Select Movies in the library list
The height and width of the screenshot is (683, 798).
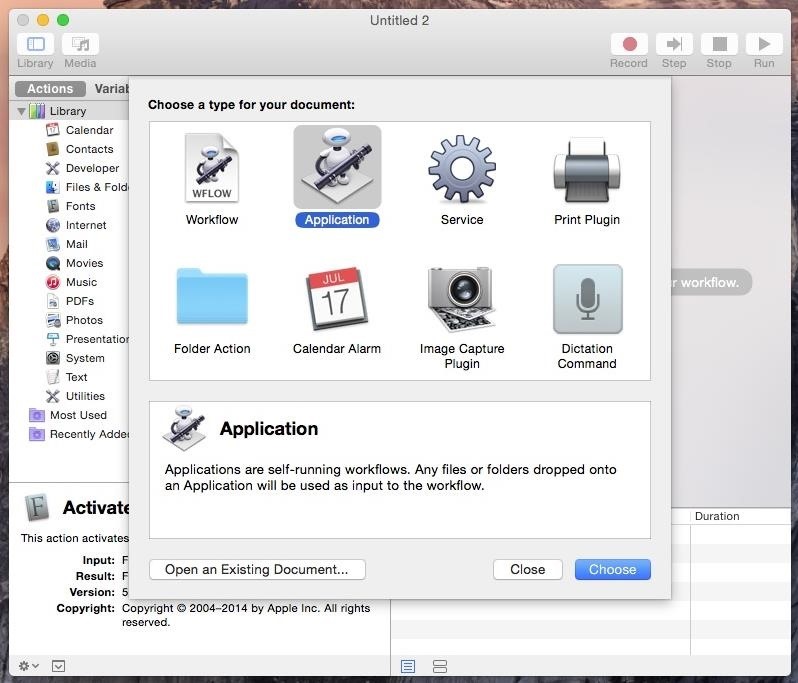[x=74, y=263]
